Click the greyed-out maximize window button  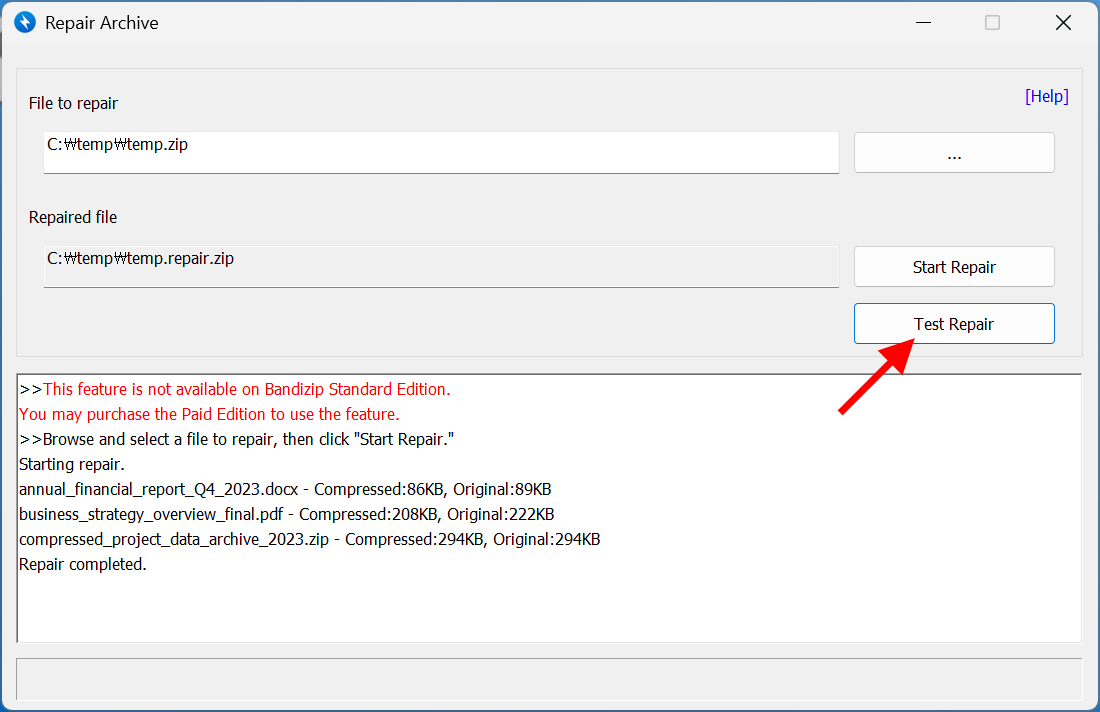(x=992, y=22)
